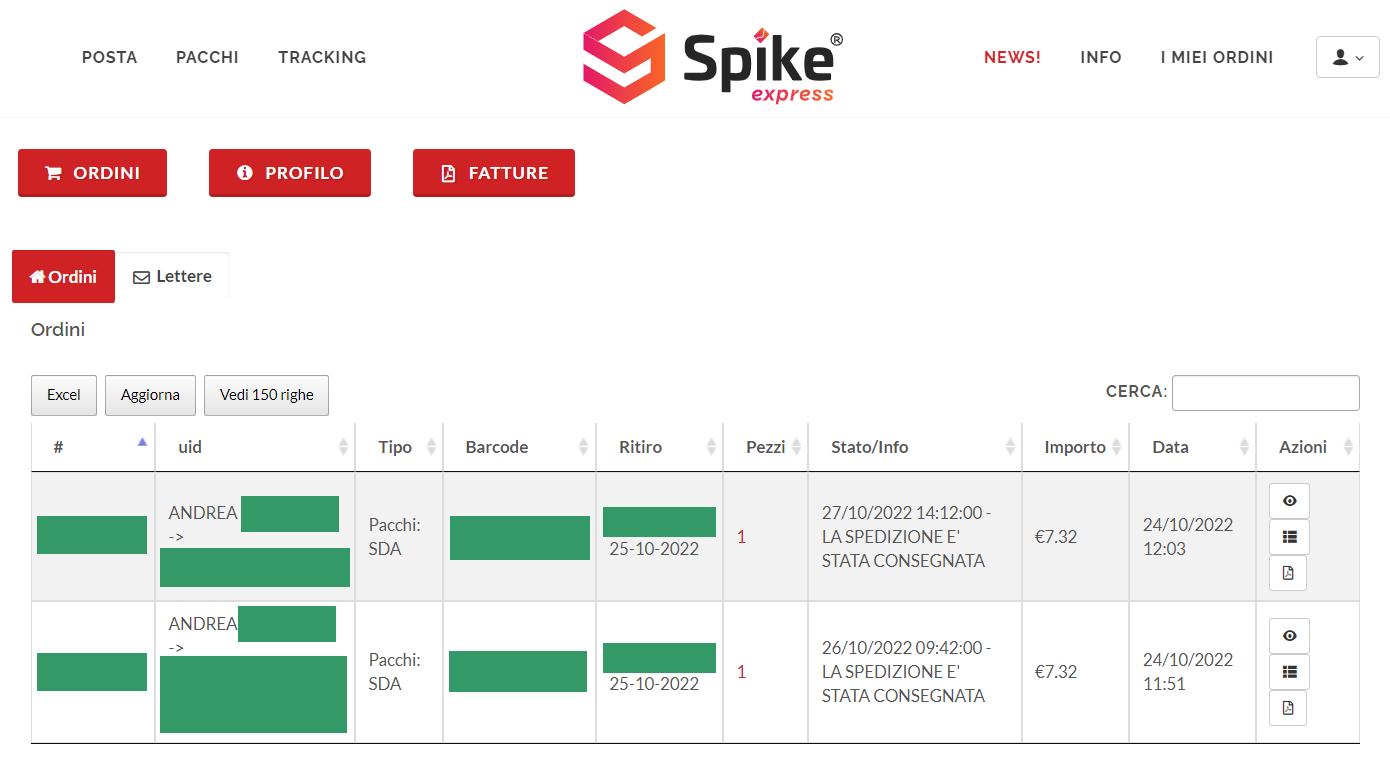The image size is (1390, 757).
Task: Go to I MIEI ORDINI
Action: 1217,57
